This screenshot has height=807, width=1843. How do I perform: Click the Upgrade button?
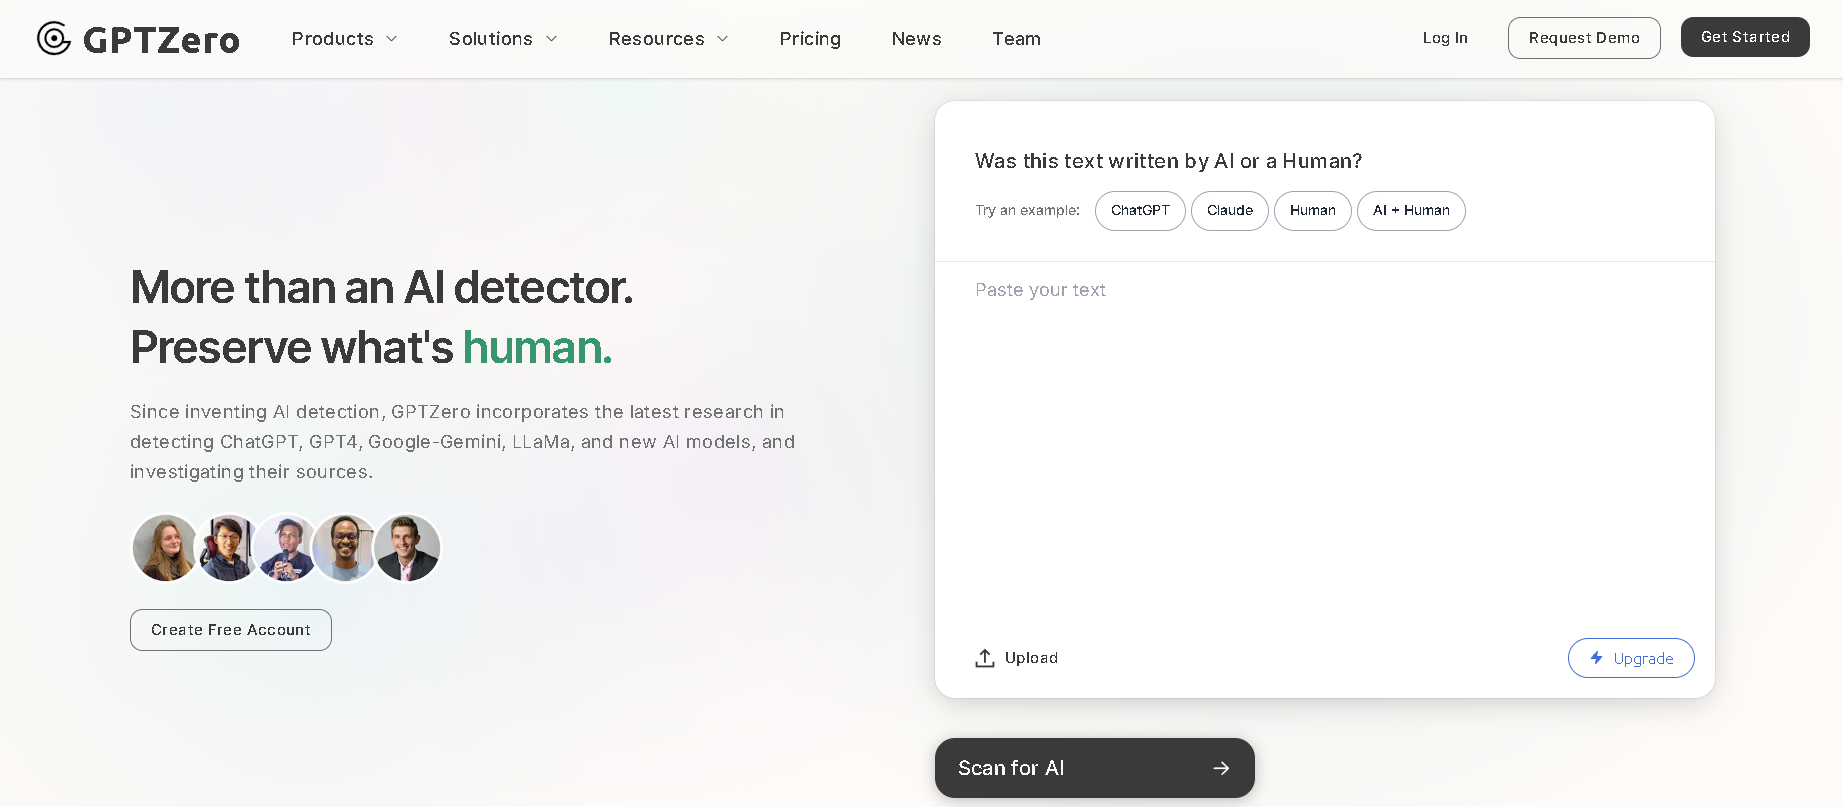(x=1631, y=658)
